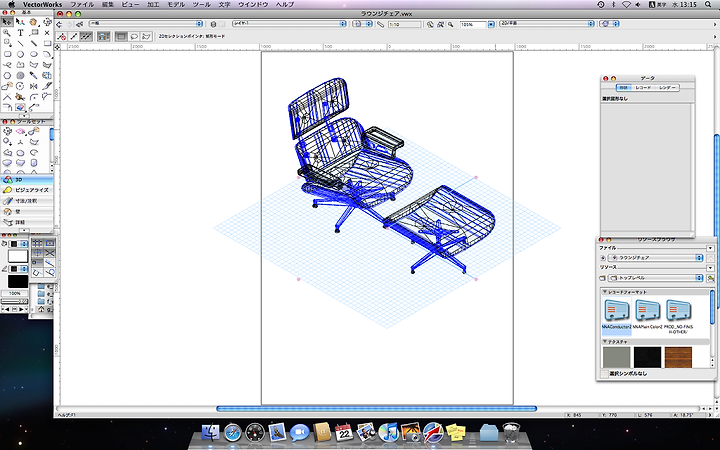
Task: Open the class dropdown in view bar
Action: point(146,24)
